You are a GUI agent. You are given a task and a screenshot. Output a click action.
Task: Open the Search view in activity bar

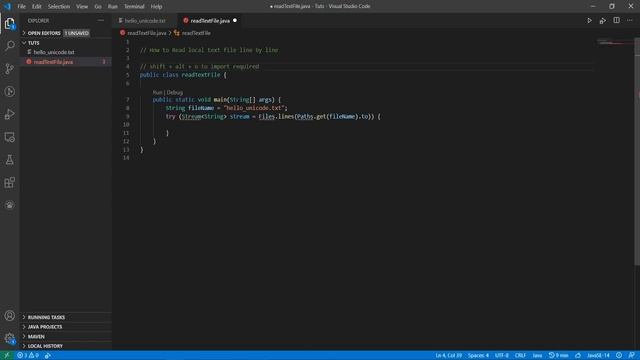click(x=9, y=45)
